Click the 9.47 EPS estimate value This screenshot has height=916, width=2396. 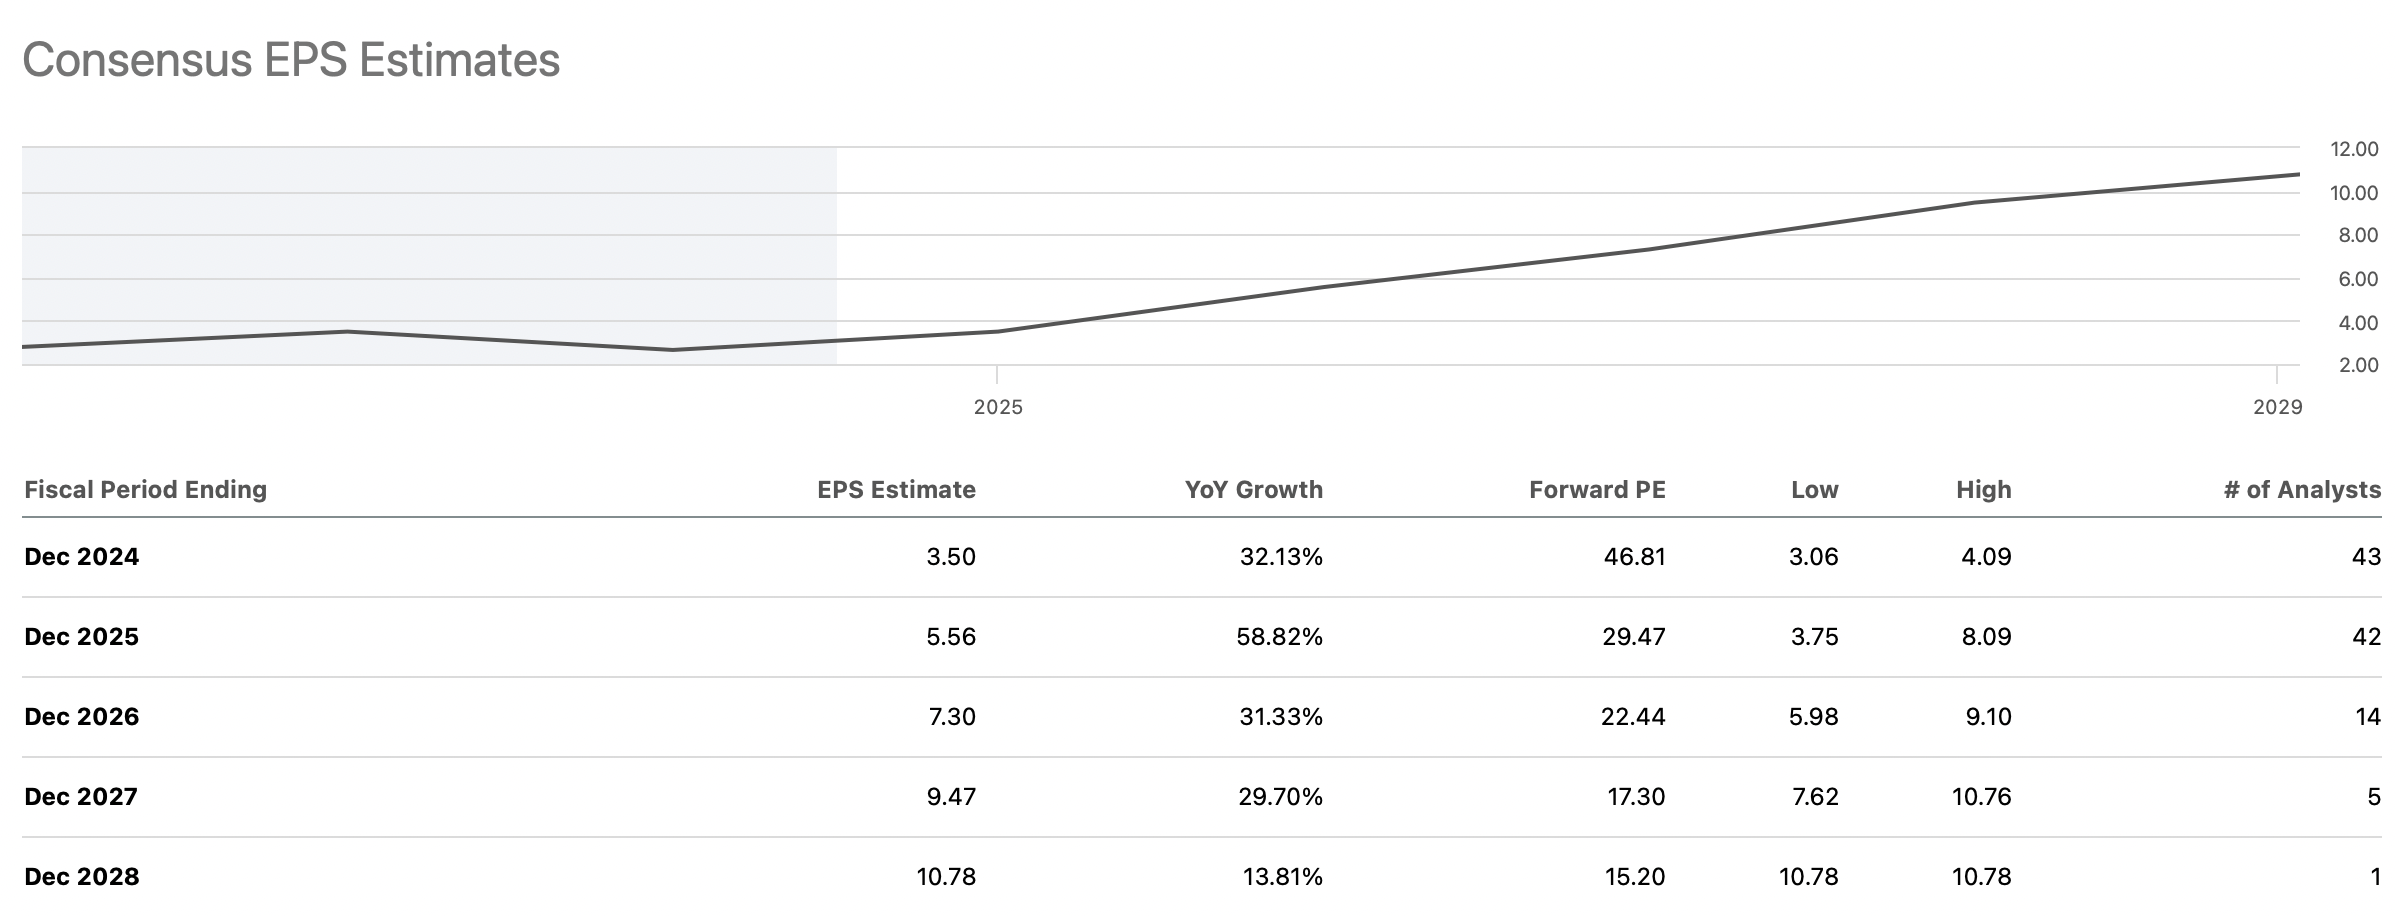tap(950, 797)
